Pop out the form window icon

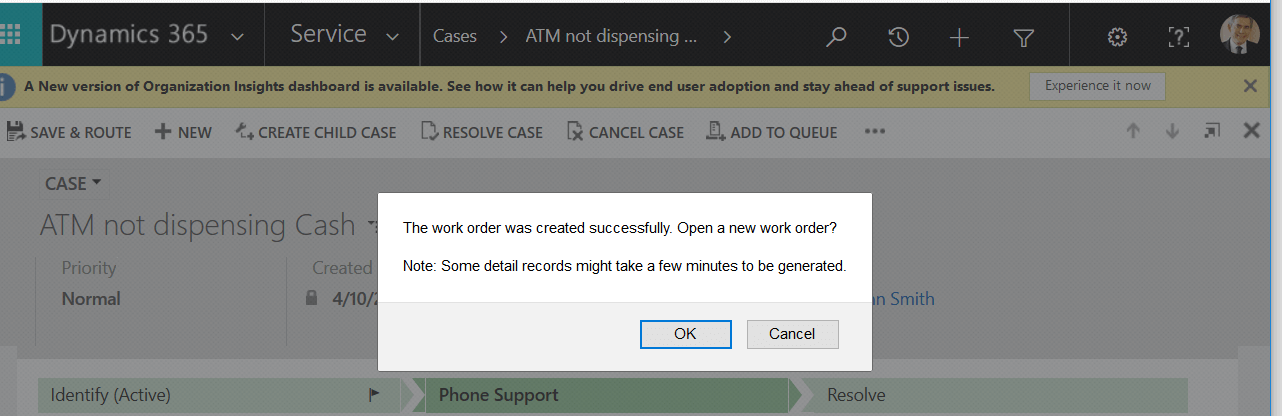point(1212,131)
